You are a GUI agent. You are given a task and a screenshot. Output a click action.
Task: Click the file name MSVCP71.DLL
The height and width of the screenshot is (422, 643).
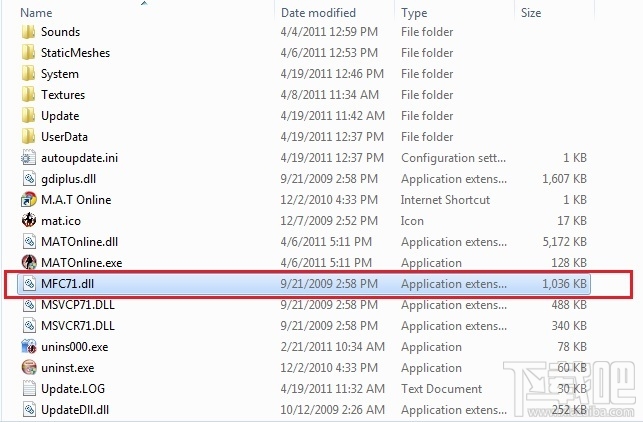(78, 305)
